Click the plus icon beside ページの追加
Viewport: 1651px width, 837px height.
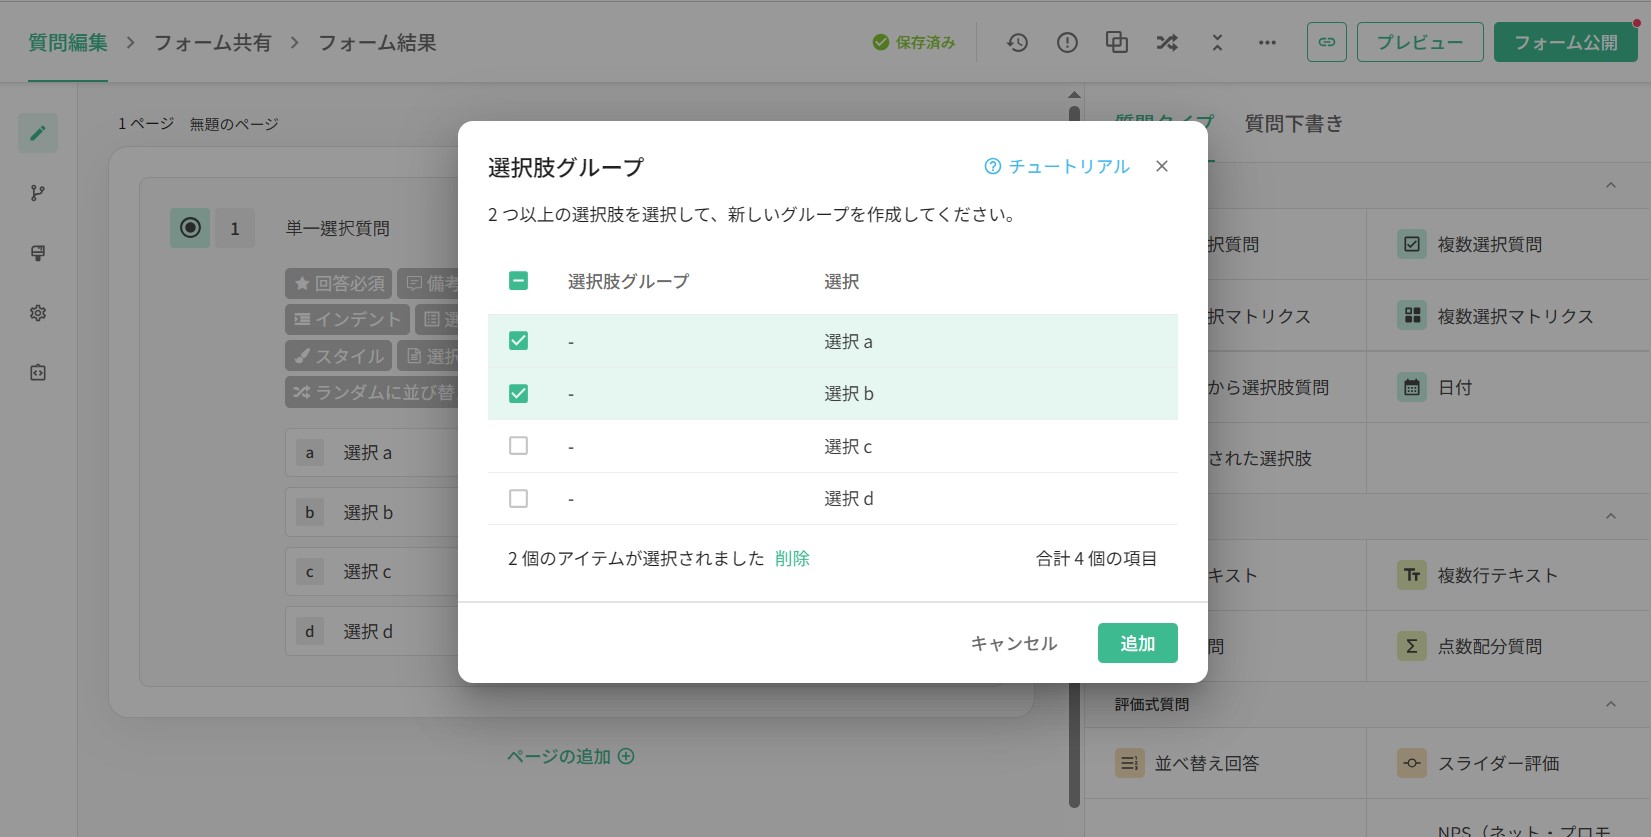(626, 756)
